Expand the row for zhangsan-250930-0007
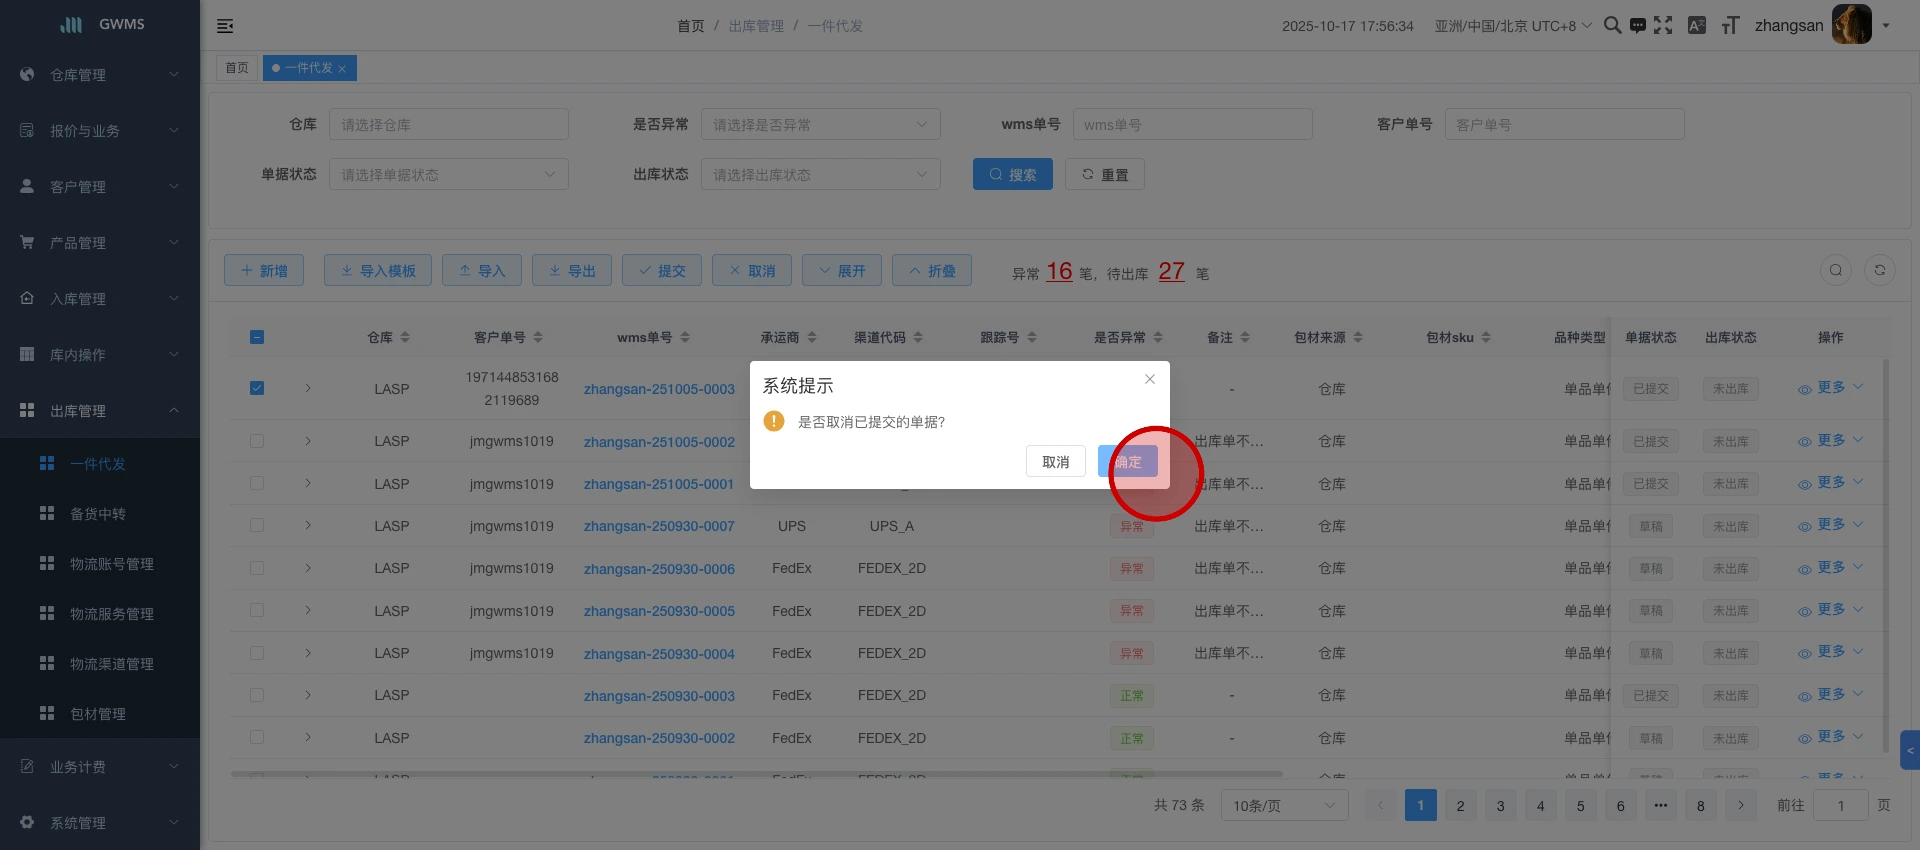Image resolution: width=1920 pixels, height=850 pixels. (x=308, y=526)
